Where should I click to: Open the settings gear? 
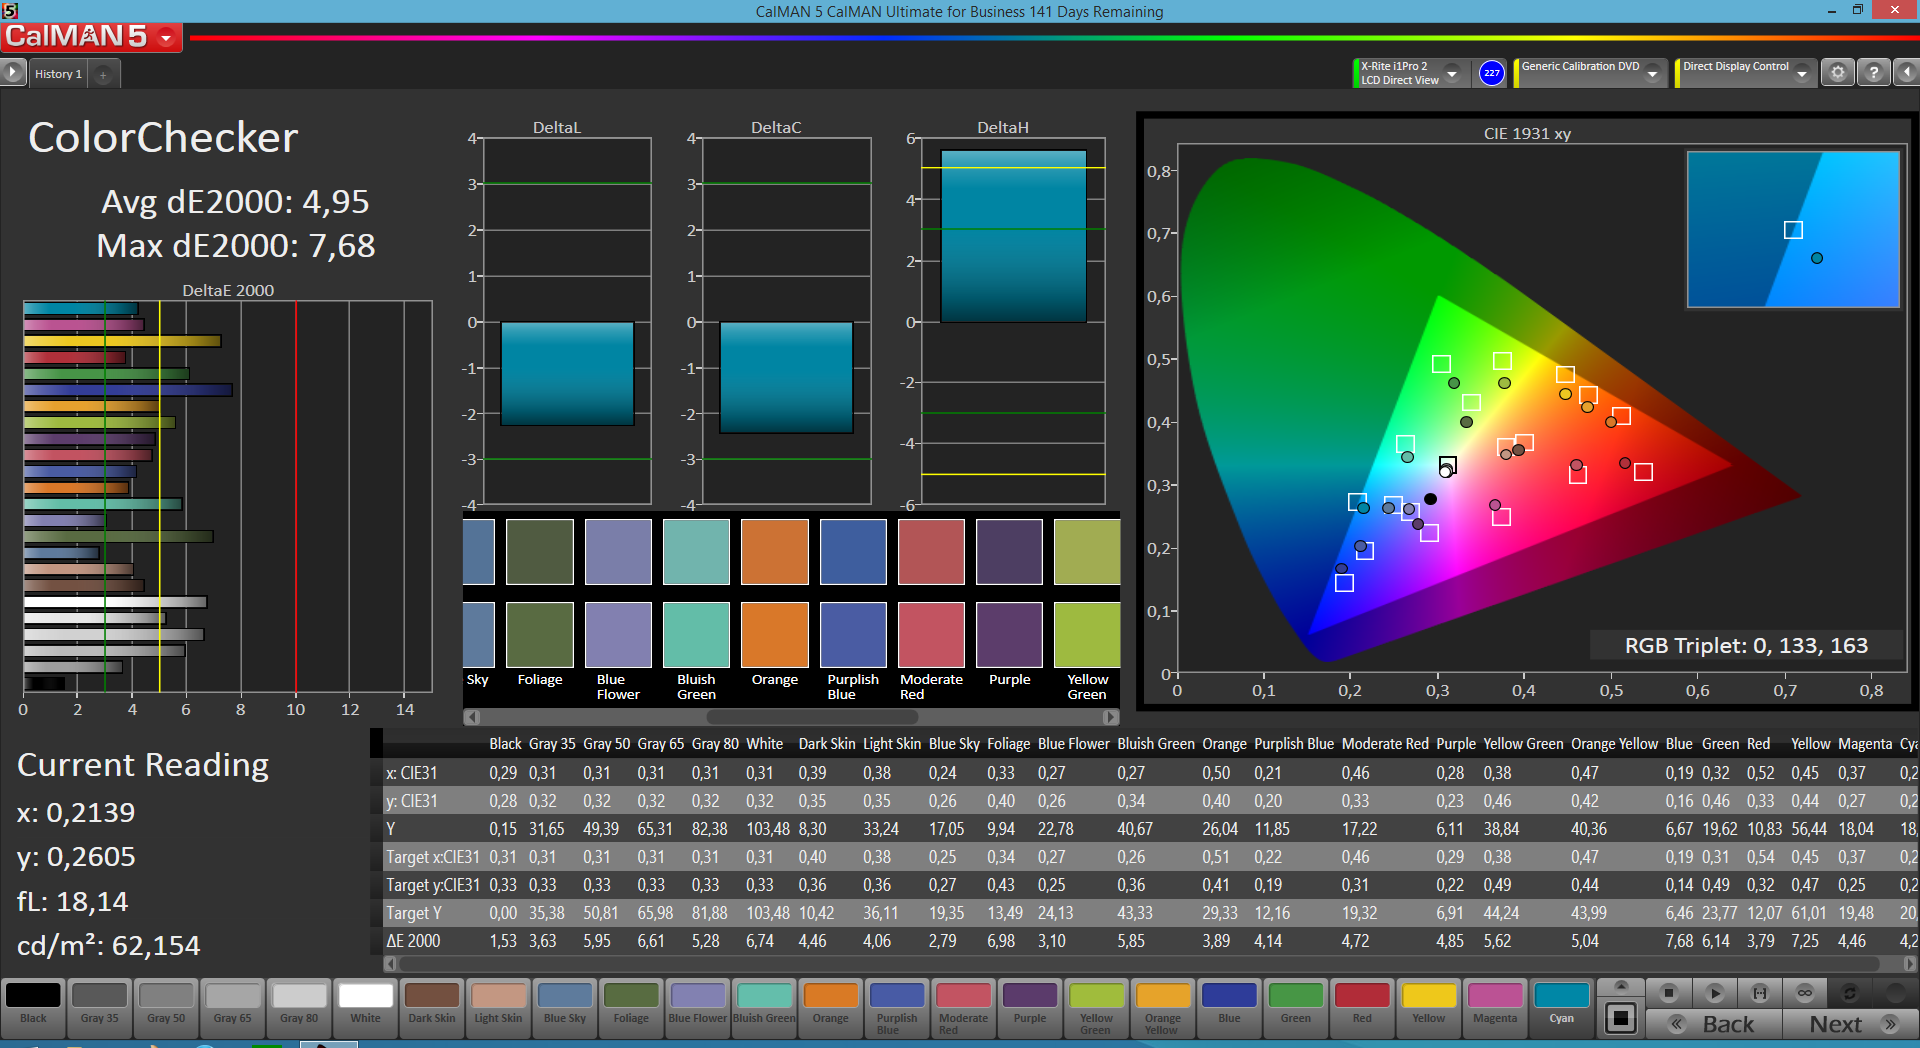pos(1837,73)
